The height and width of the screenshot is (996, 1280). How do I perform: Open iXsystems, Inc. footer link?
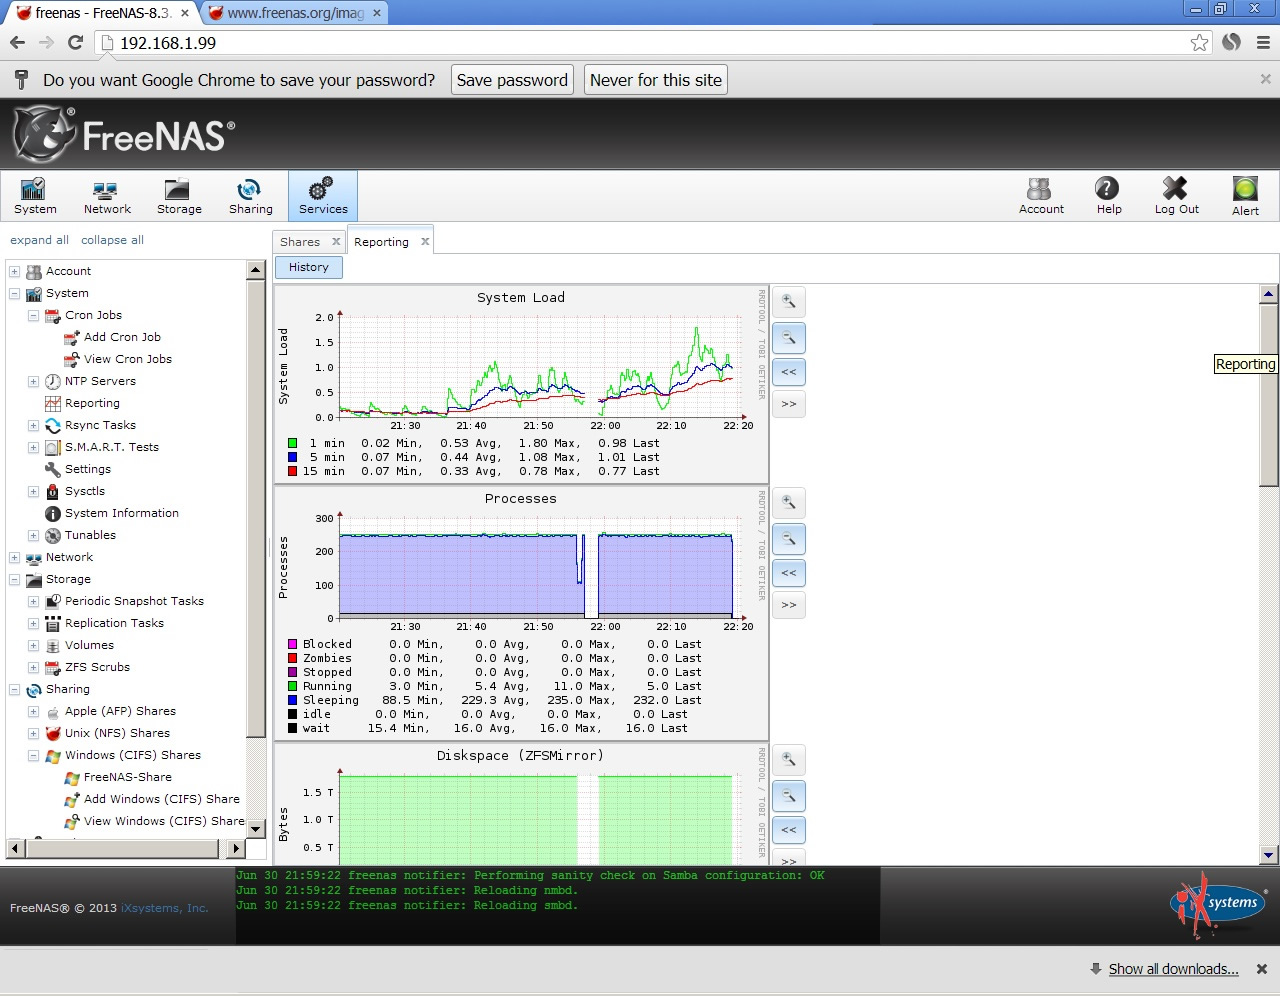(165, 908)
